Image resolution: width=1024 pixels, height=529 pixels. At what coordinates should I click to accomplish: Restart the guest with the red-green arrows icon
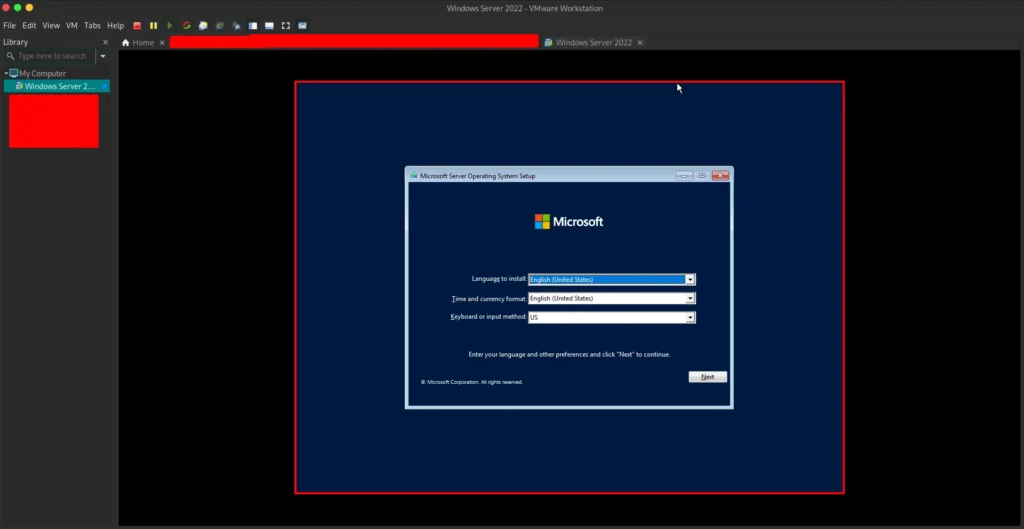pyautogui.click(x=187, y=25)
